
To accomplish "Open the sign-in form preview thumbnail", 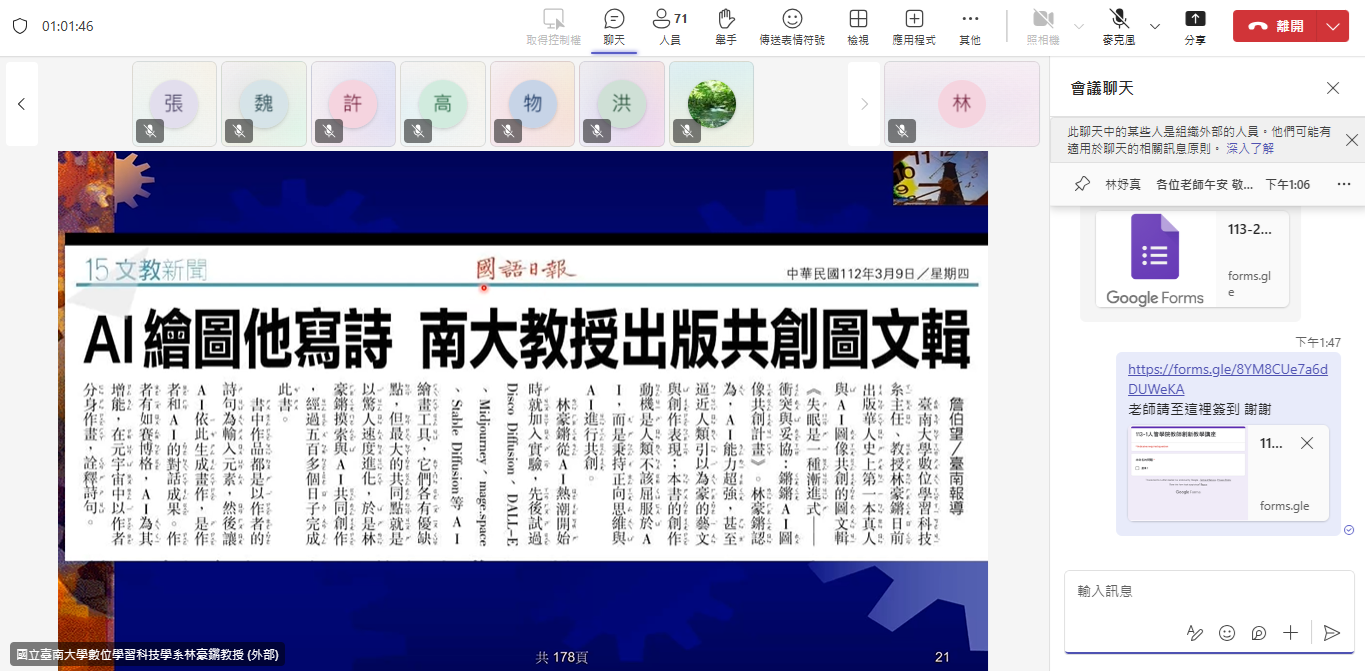I will 1187,473.
